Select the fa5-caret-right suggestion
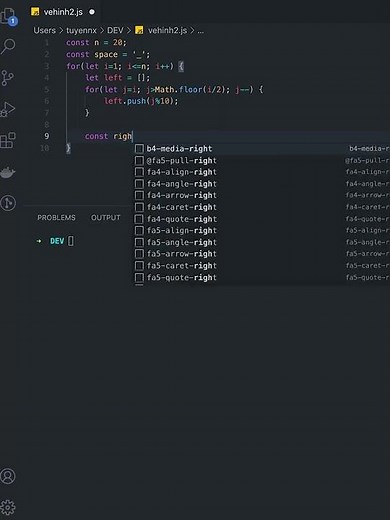The image size is (390, 520). point(262,266)
